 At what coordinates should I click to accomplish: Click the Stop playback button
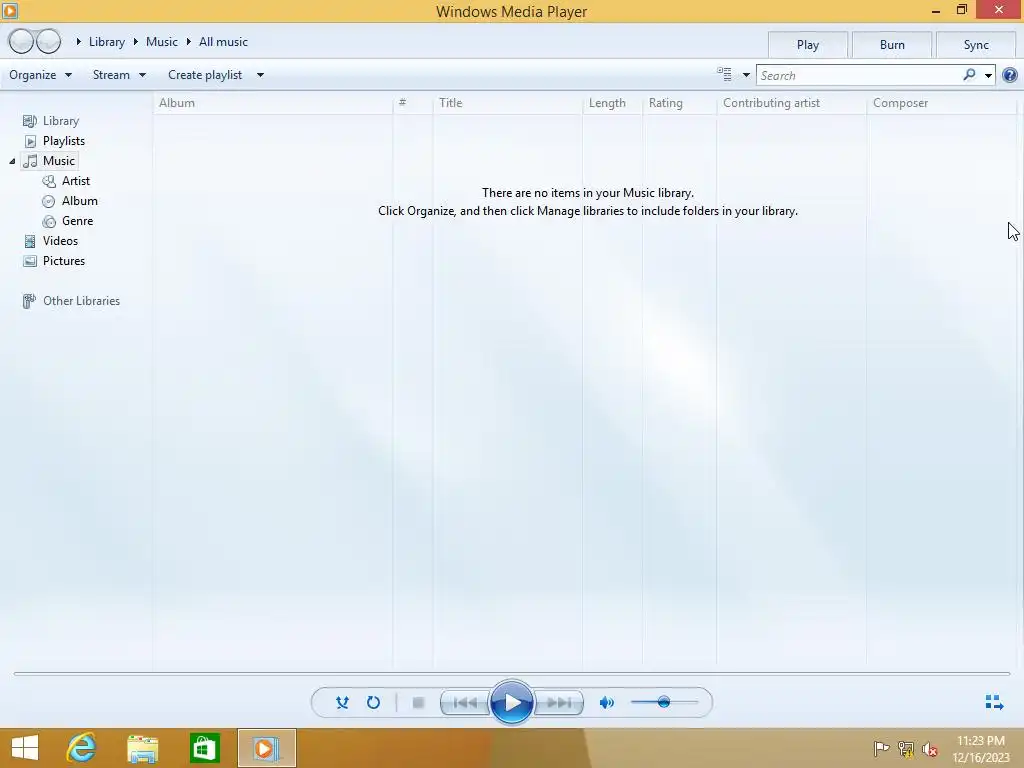pyautogui.click(x=419, y=703)
